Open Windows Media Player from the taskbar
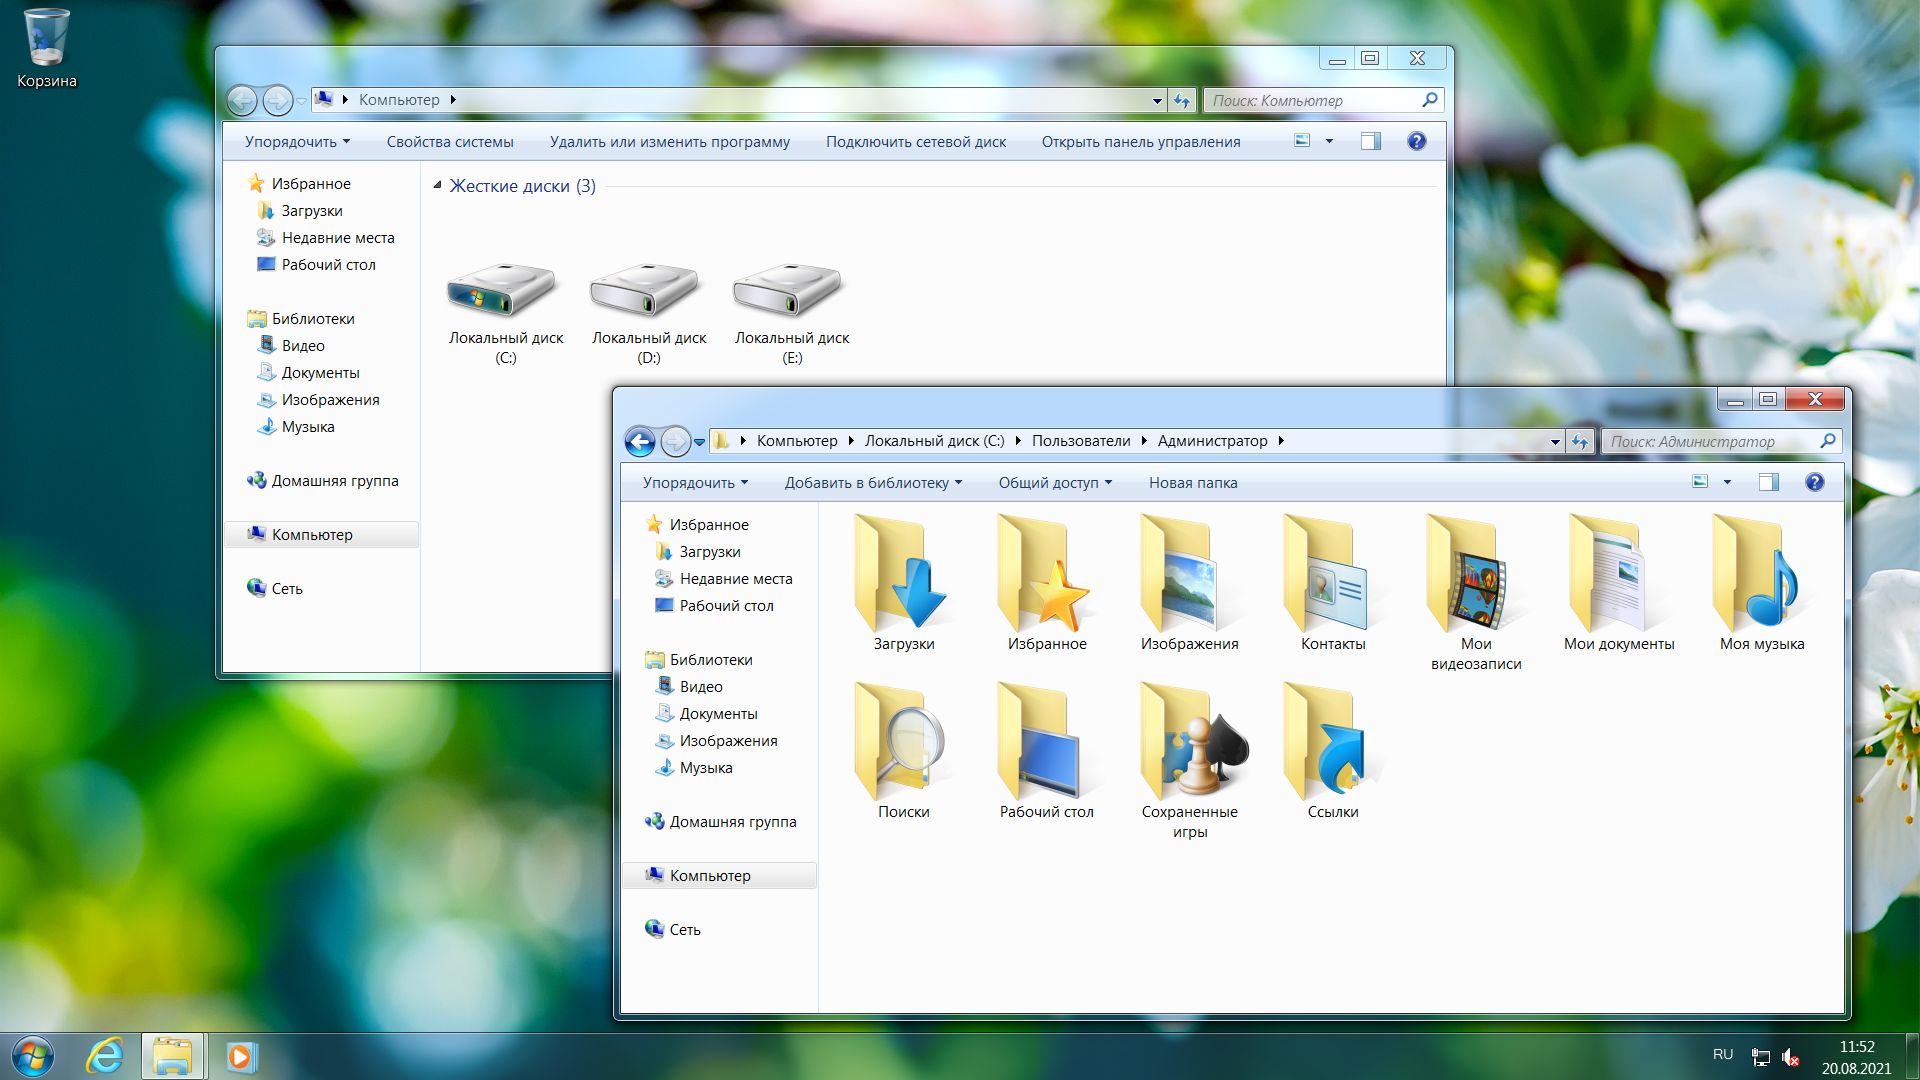This screenshot has width=1920, height=1080. coord(240,1056)
